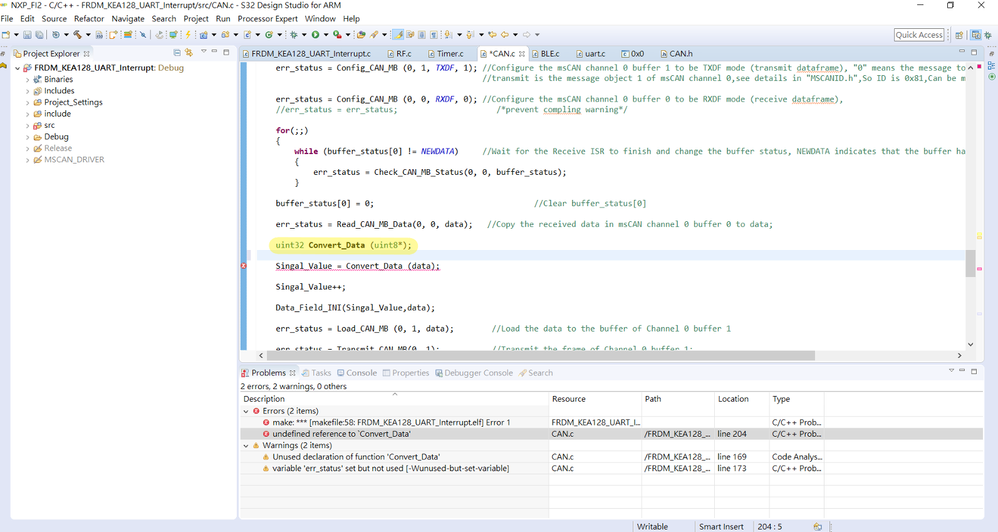
Task: Click the Save All toolbar icon
Action: [39, 34]
